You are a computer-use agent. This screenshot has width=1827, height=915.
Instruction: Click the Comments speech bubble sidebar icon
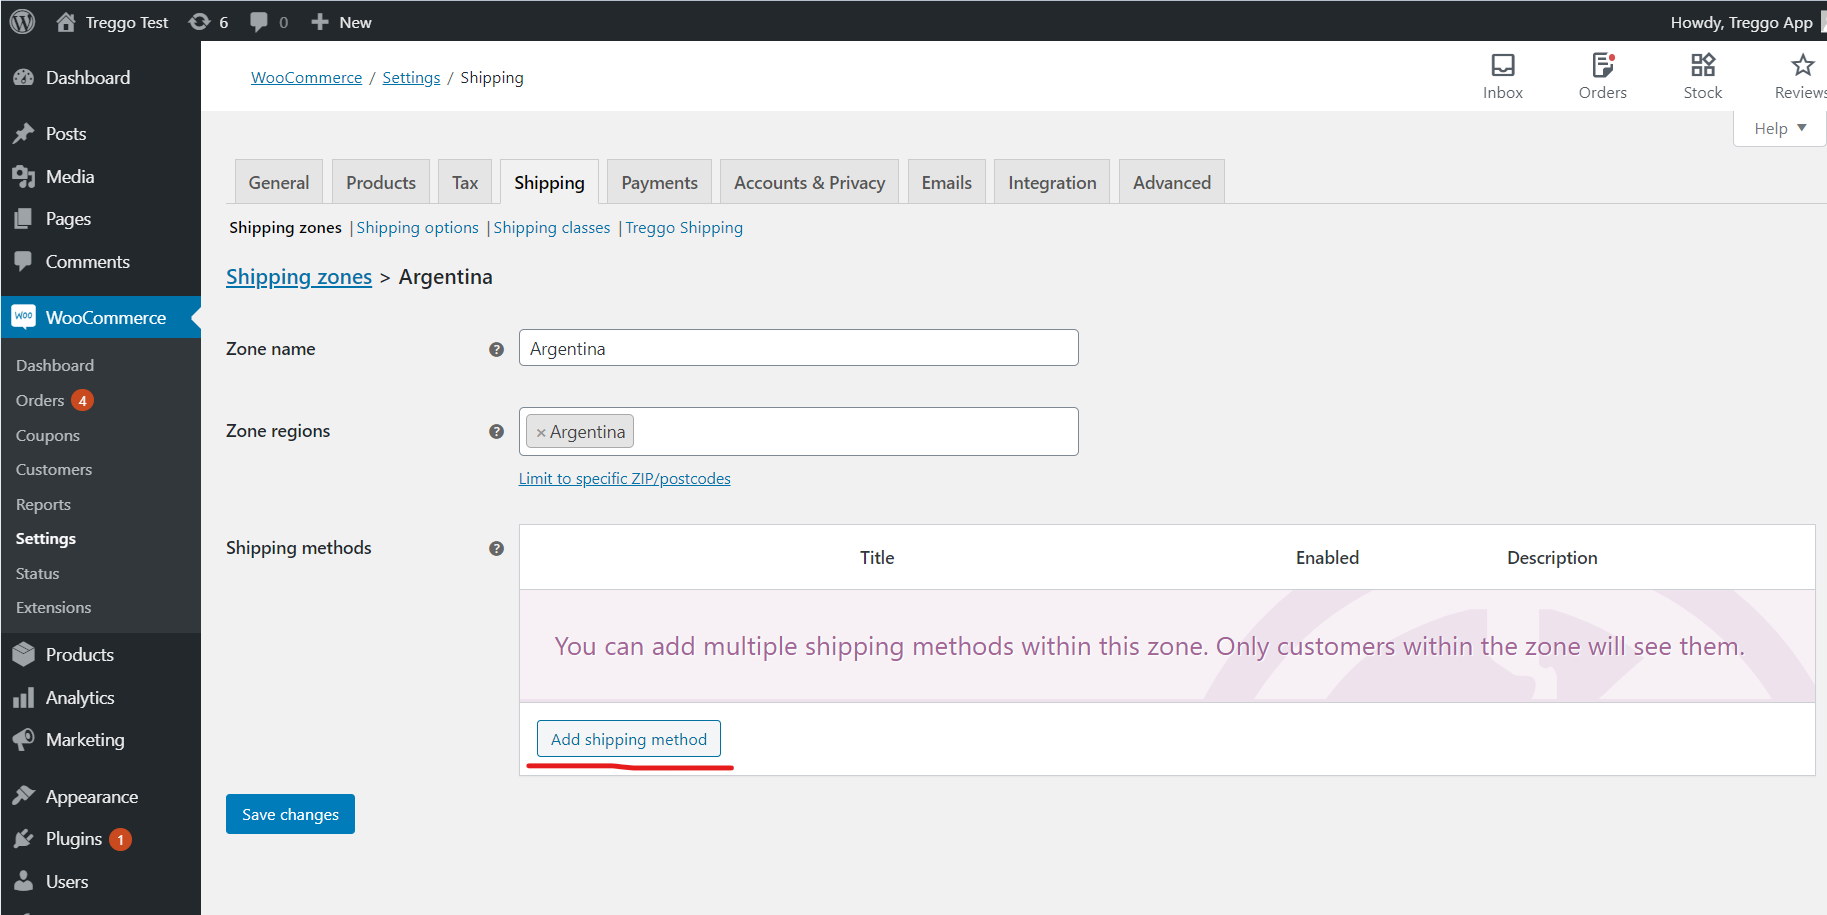click(x=24, y=262)
